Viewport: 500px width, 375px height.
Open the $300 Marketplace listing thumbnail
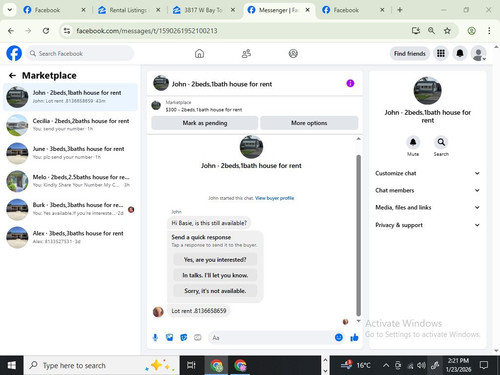(156, 106)
